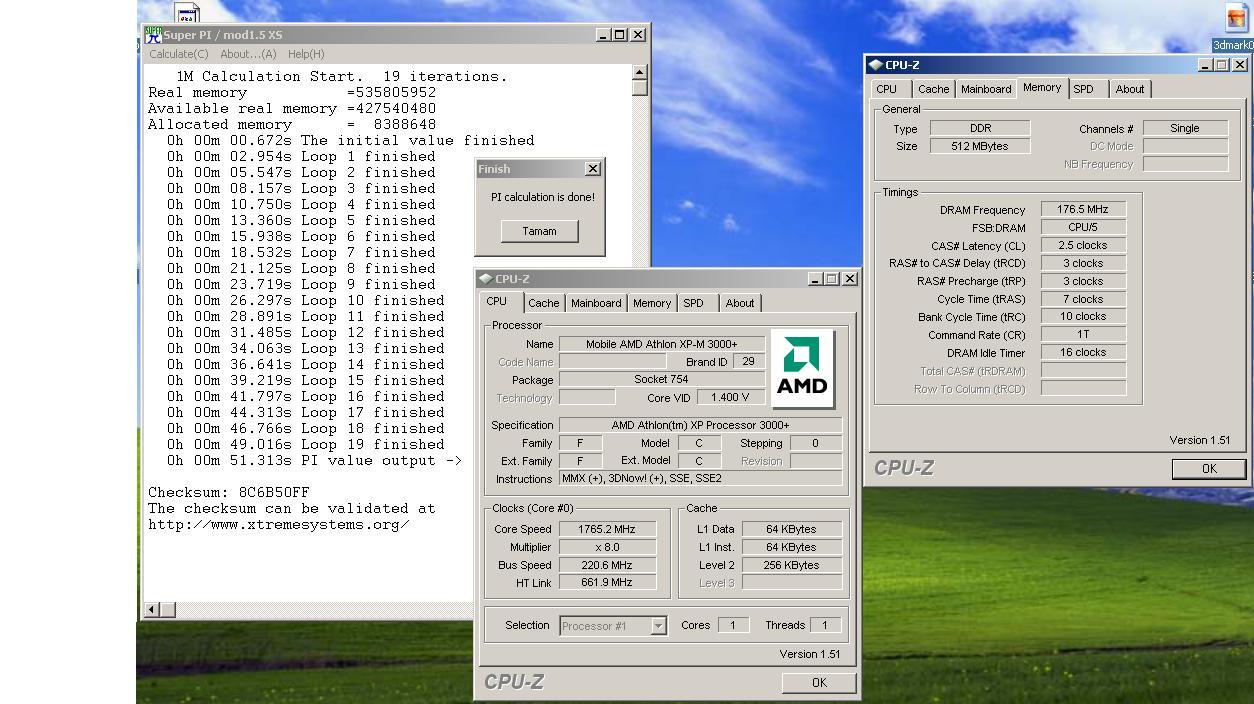The image size is (1254, 704).
Task: Switch to Memory tab in front CPU-Z
Action: point(652,303)
